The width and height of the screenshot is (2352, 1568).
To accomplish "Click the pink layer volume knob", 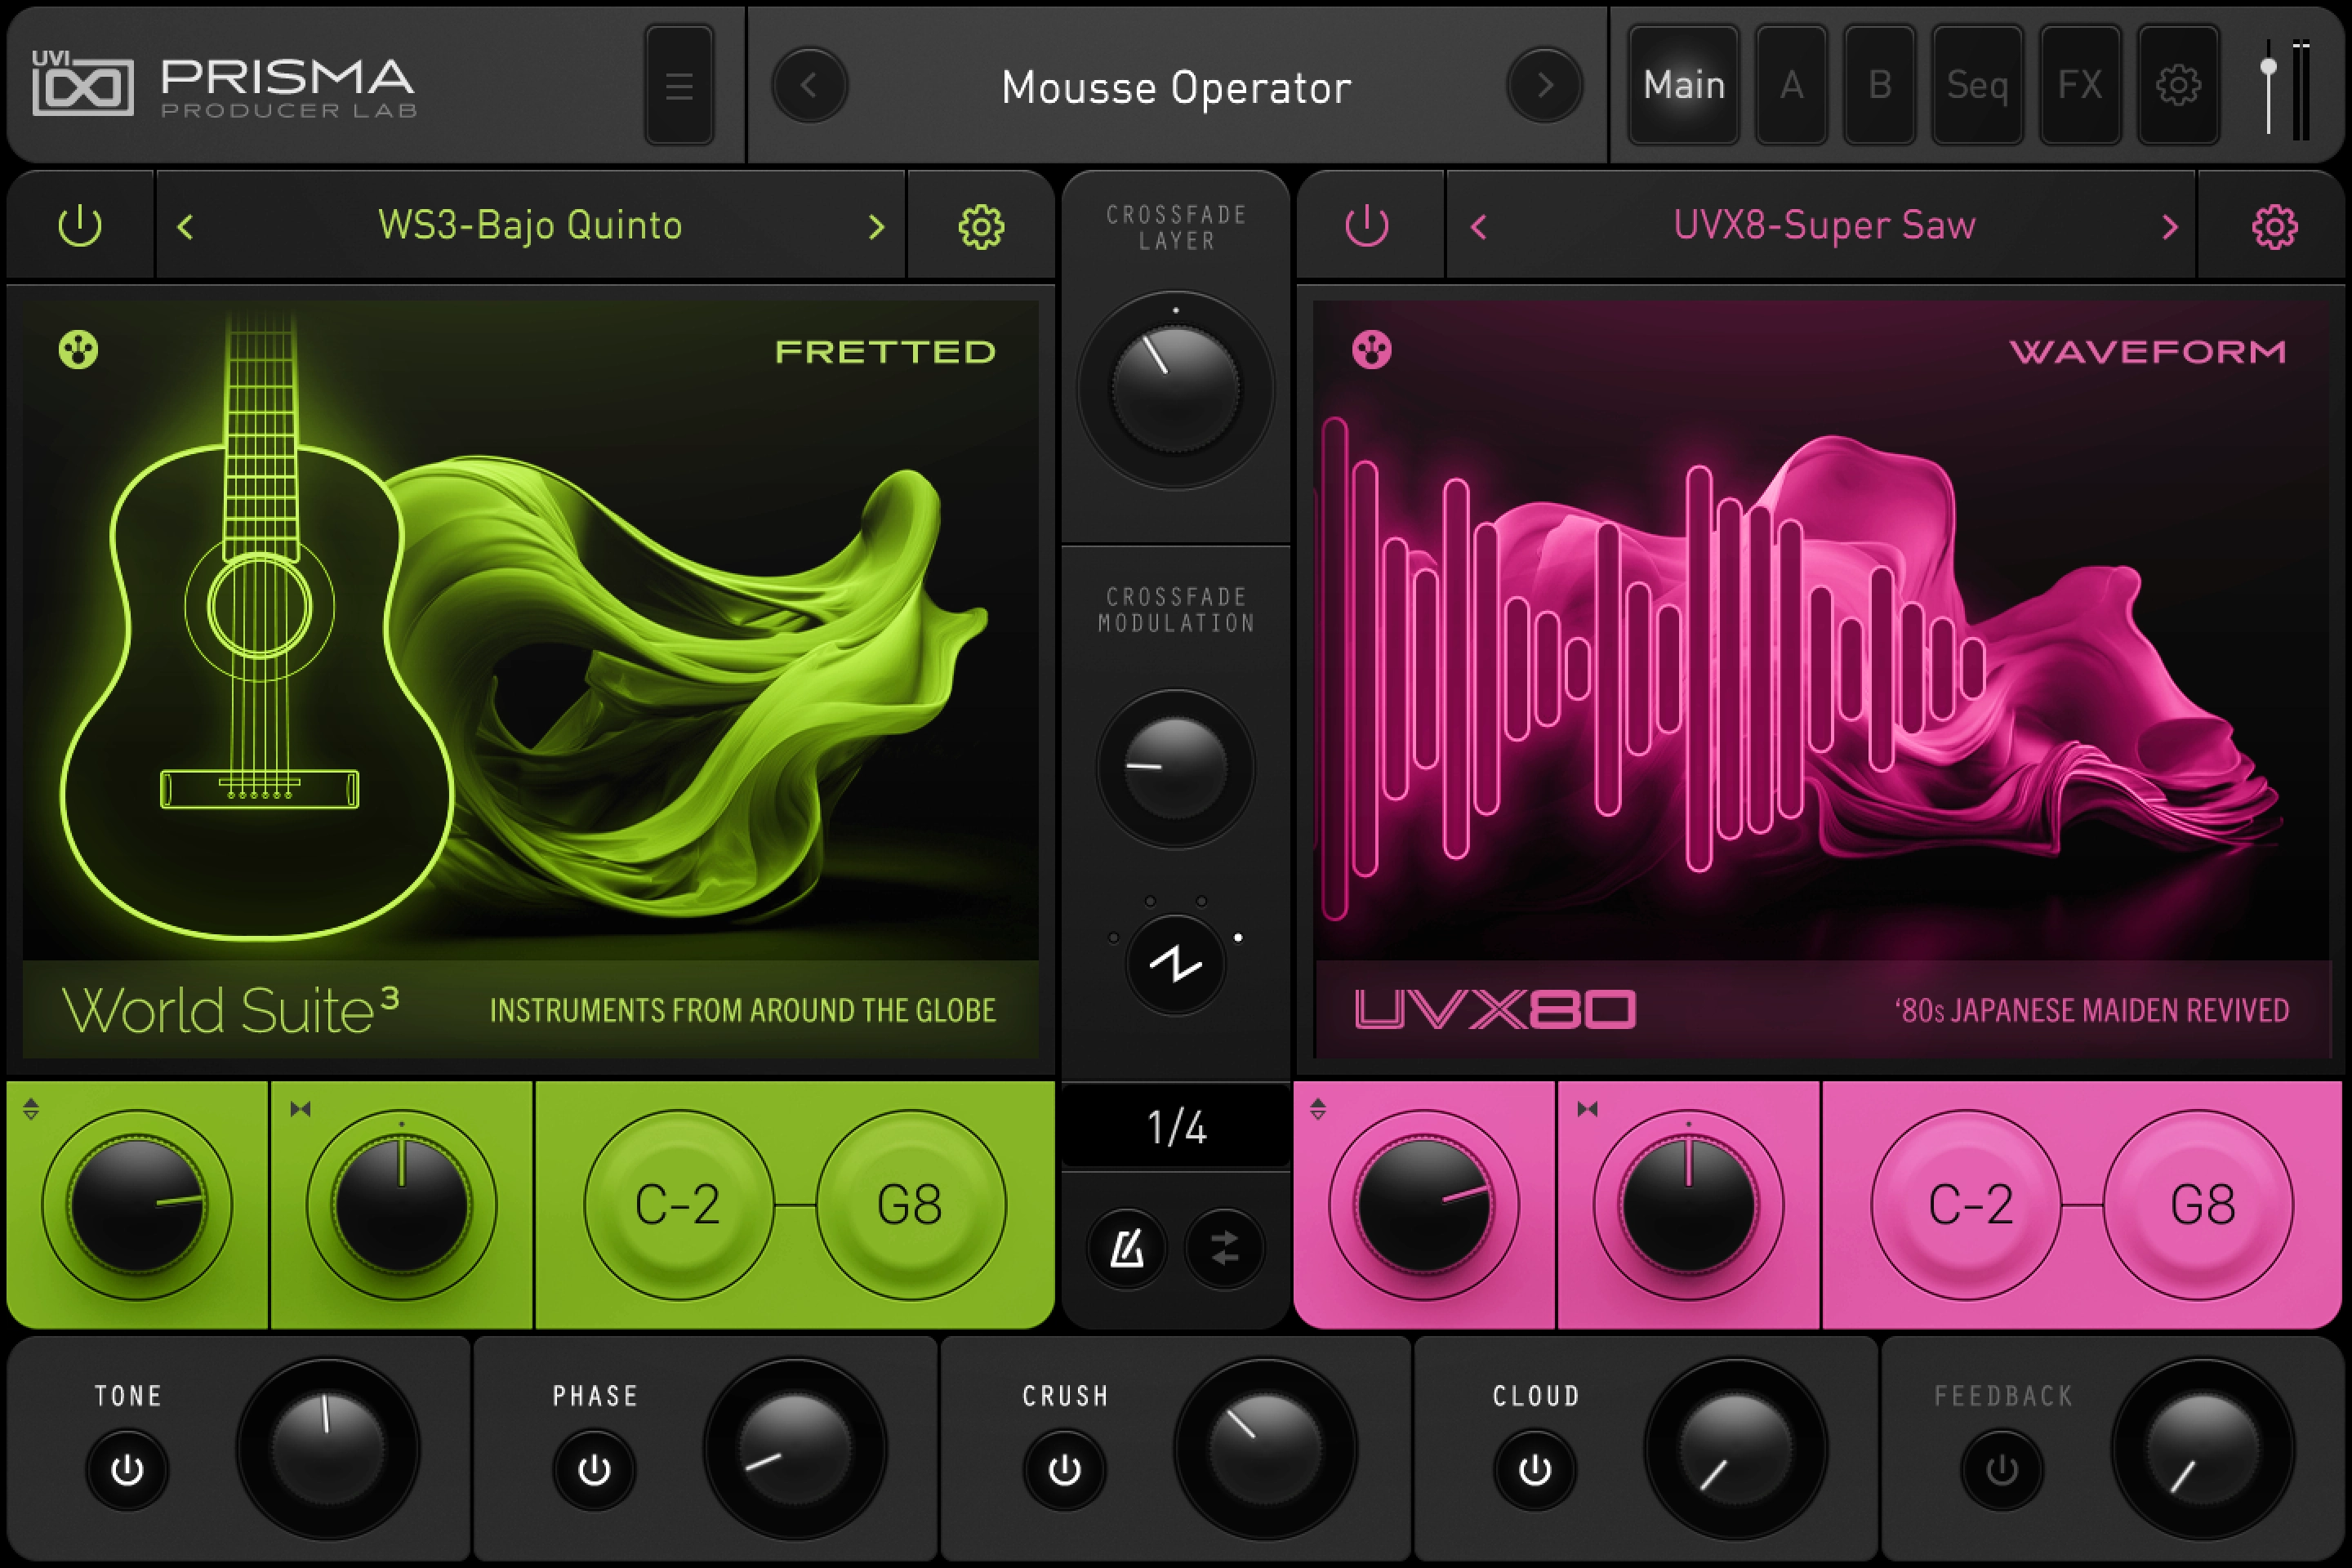I will (1424, 1205).
